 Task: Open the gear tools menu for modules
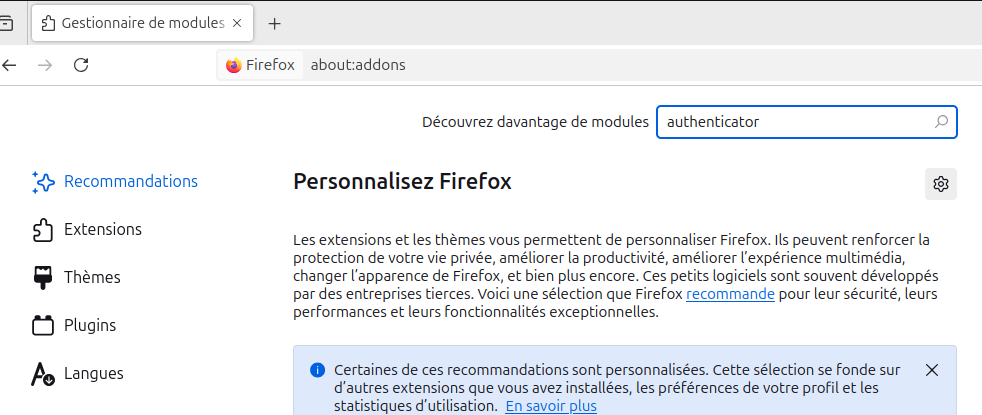click(x=940, y=184)
